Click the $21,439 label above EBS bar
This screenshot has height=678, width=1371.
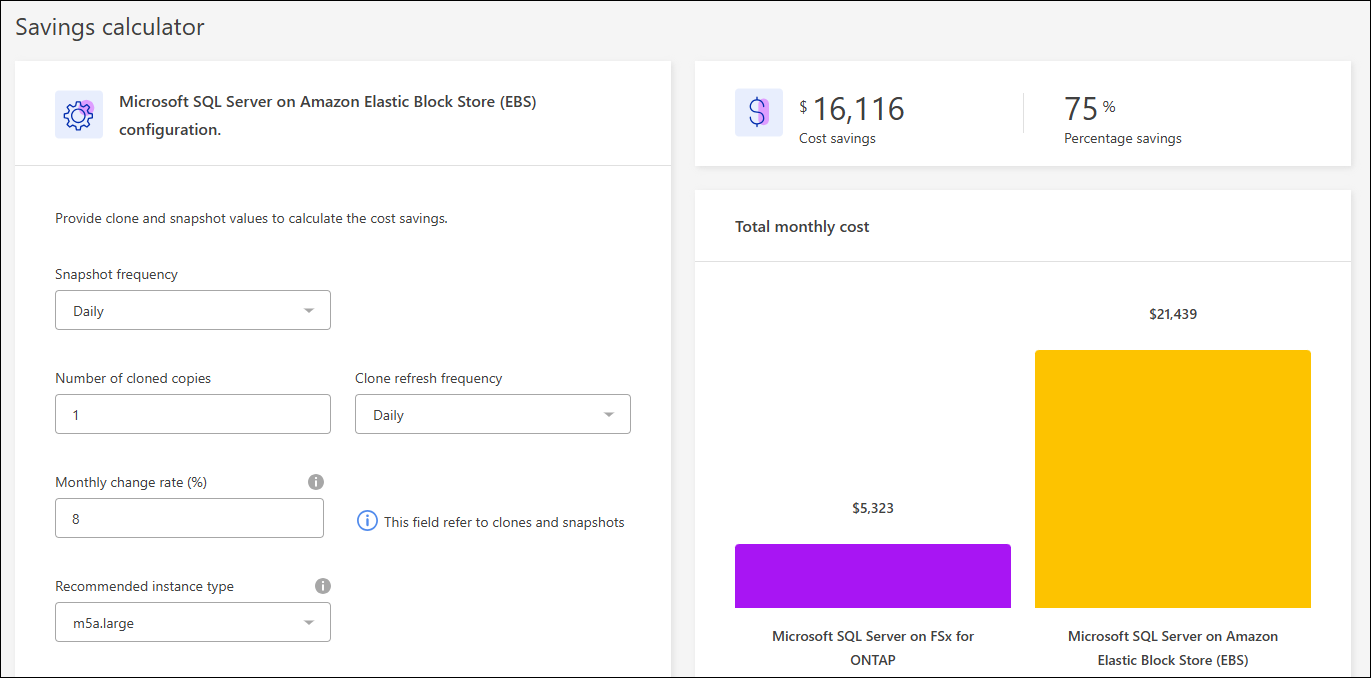tap(1172, 314)
